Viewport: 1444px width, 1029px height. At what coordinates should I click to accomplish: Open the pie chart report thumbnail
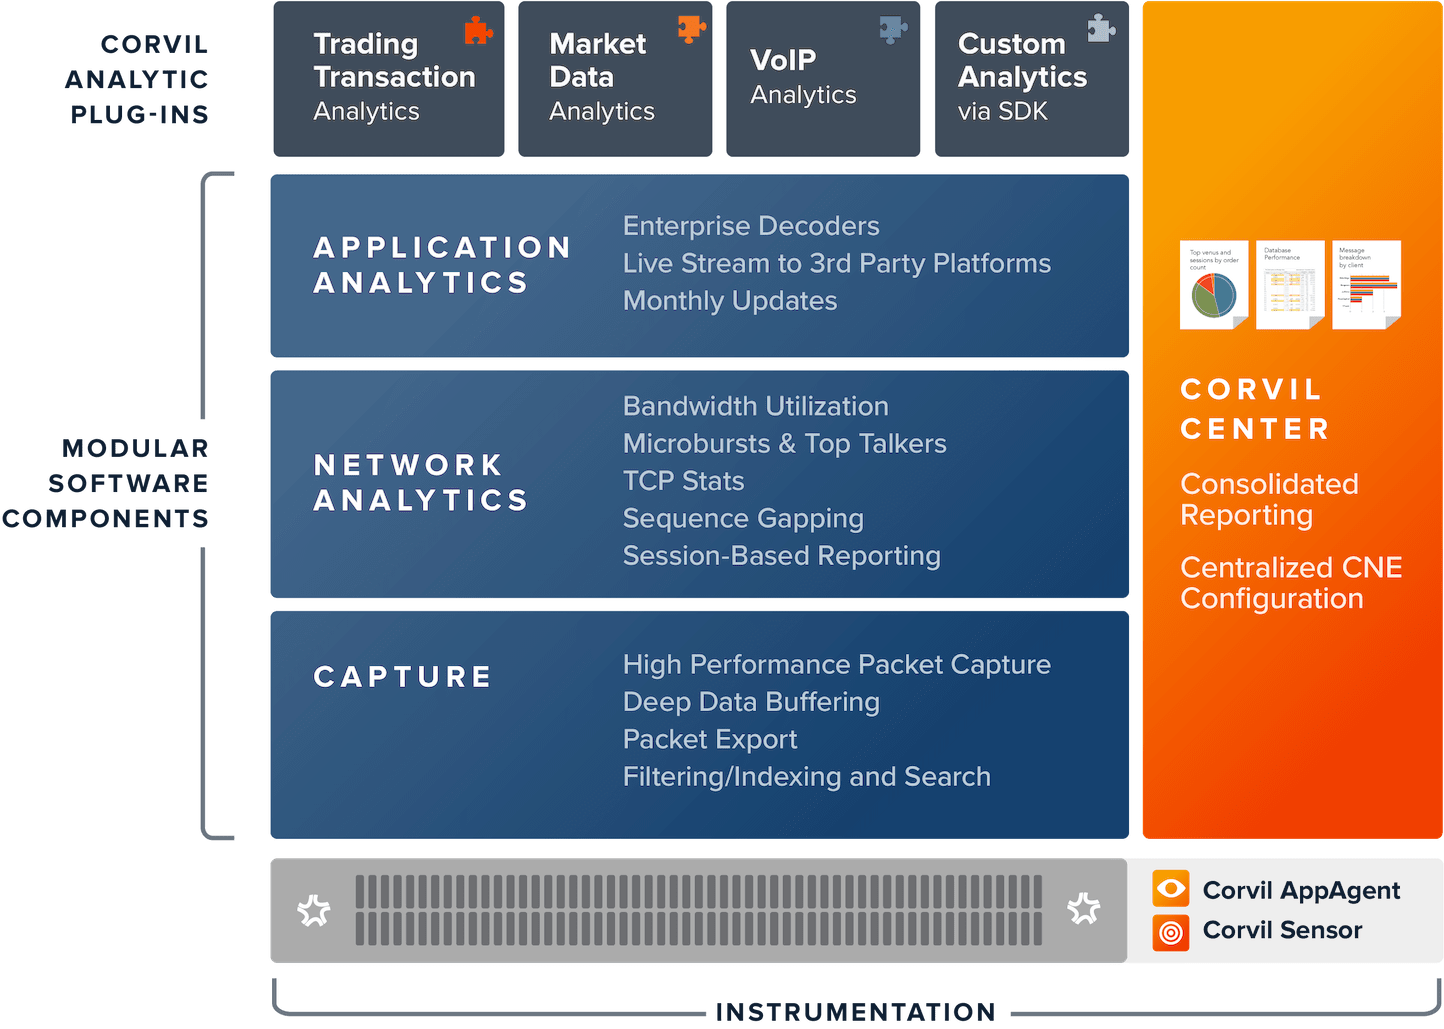[x=1214, y=285]
